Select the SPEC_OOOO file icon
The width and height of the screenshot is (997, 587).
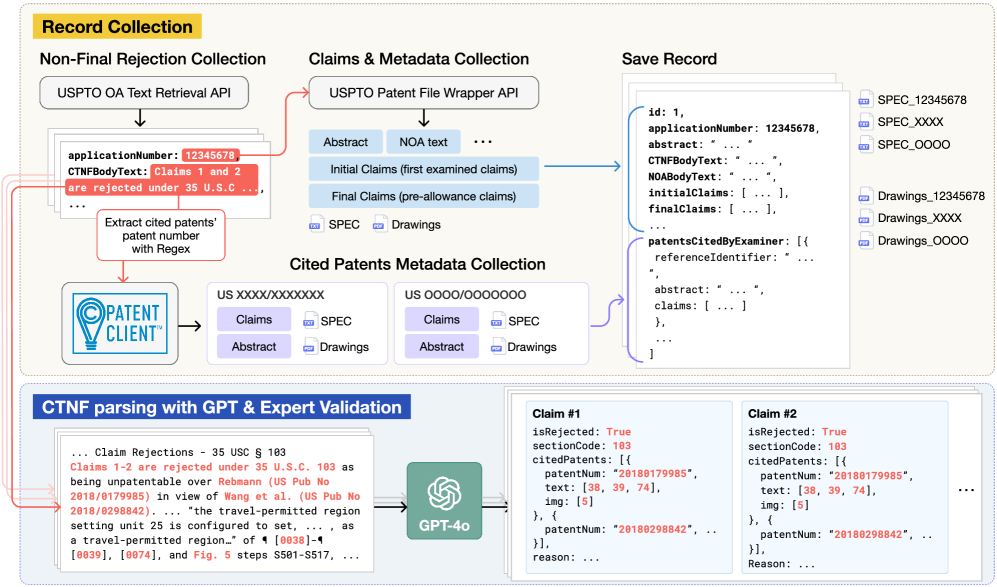[x=864, y=144]
